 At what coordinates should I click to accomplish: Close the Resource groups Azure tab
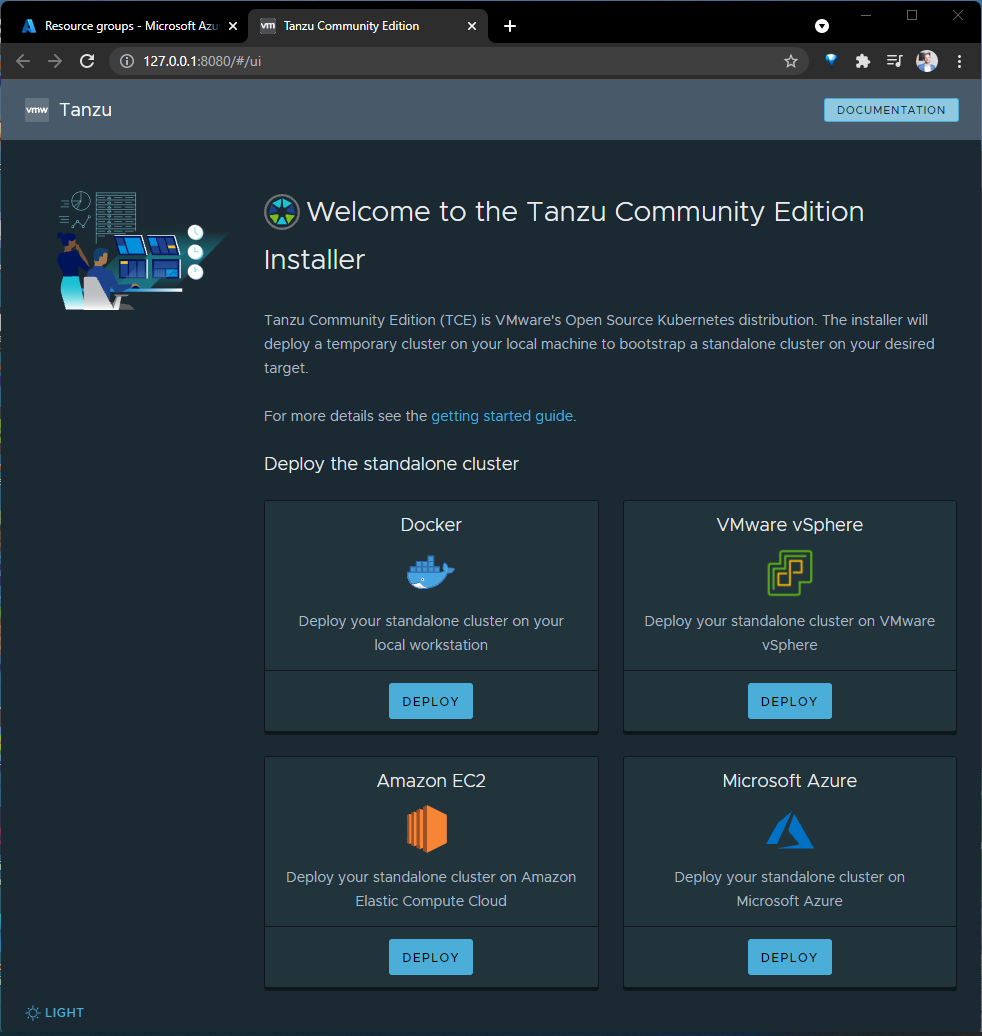click(233, 26)
